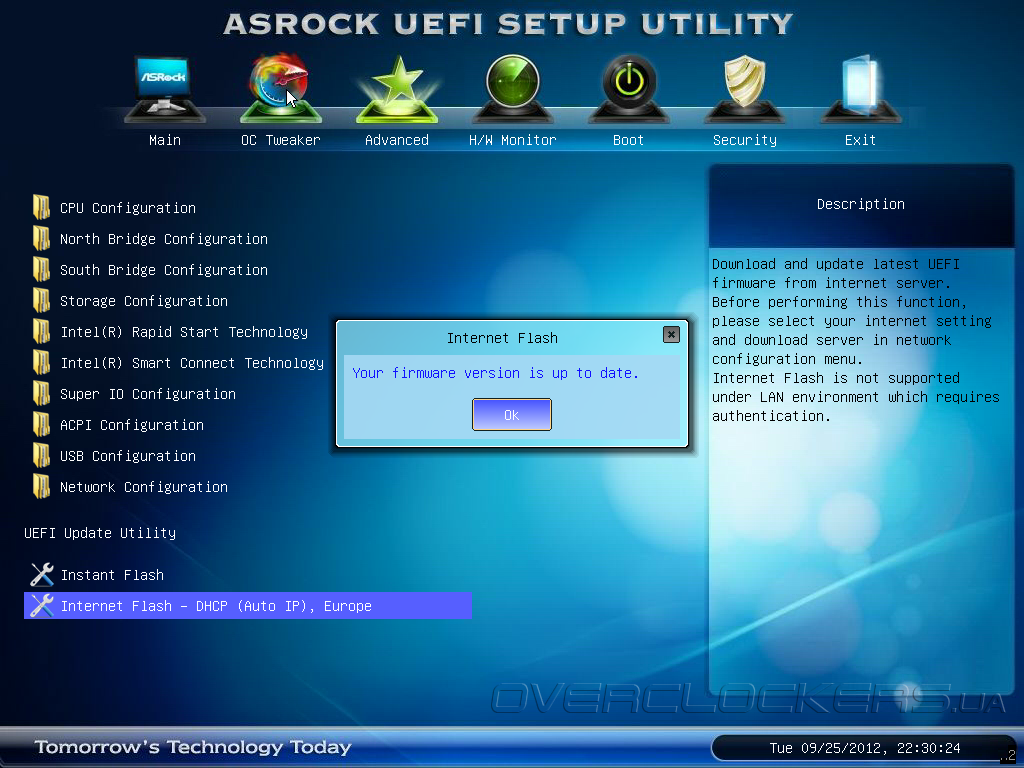Open CPU Configuration submenu
The image size is (1024, 768).
tap(128, 208)
